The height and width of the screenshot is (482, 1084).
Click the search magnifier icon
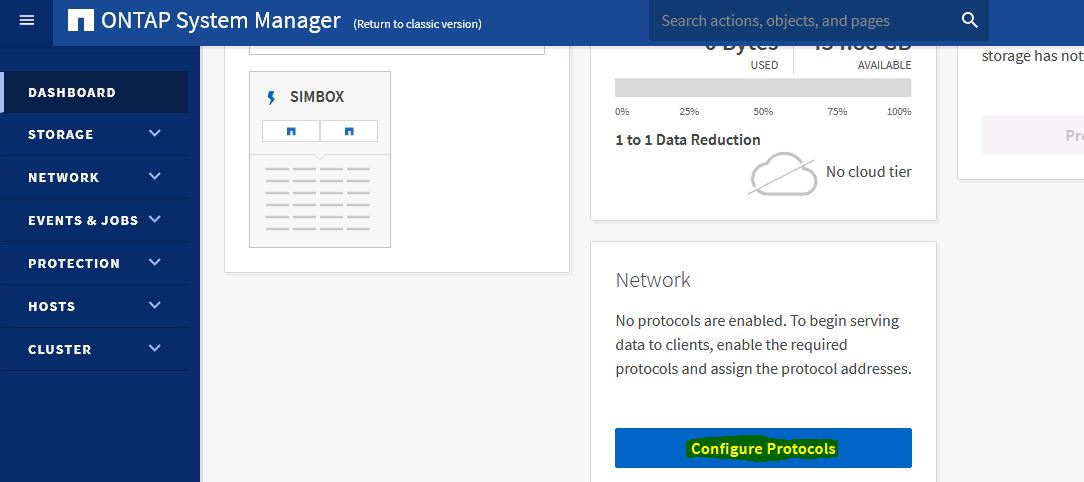970,21
